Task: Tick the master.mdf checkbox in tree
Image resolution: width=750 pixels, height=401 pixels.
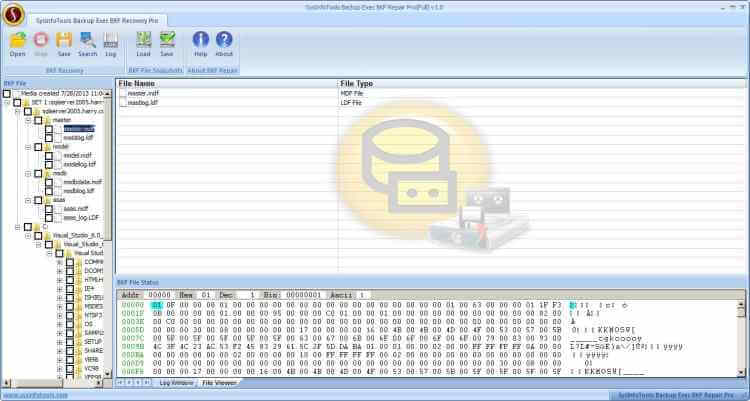Action: pyautogui.click(x=49, y=129)
